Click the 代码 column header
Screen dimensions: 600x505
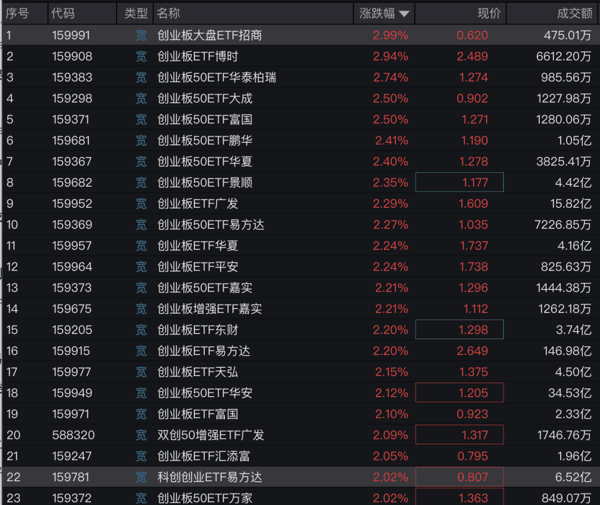tap(63, 13)
